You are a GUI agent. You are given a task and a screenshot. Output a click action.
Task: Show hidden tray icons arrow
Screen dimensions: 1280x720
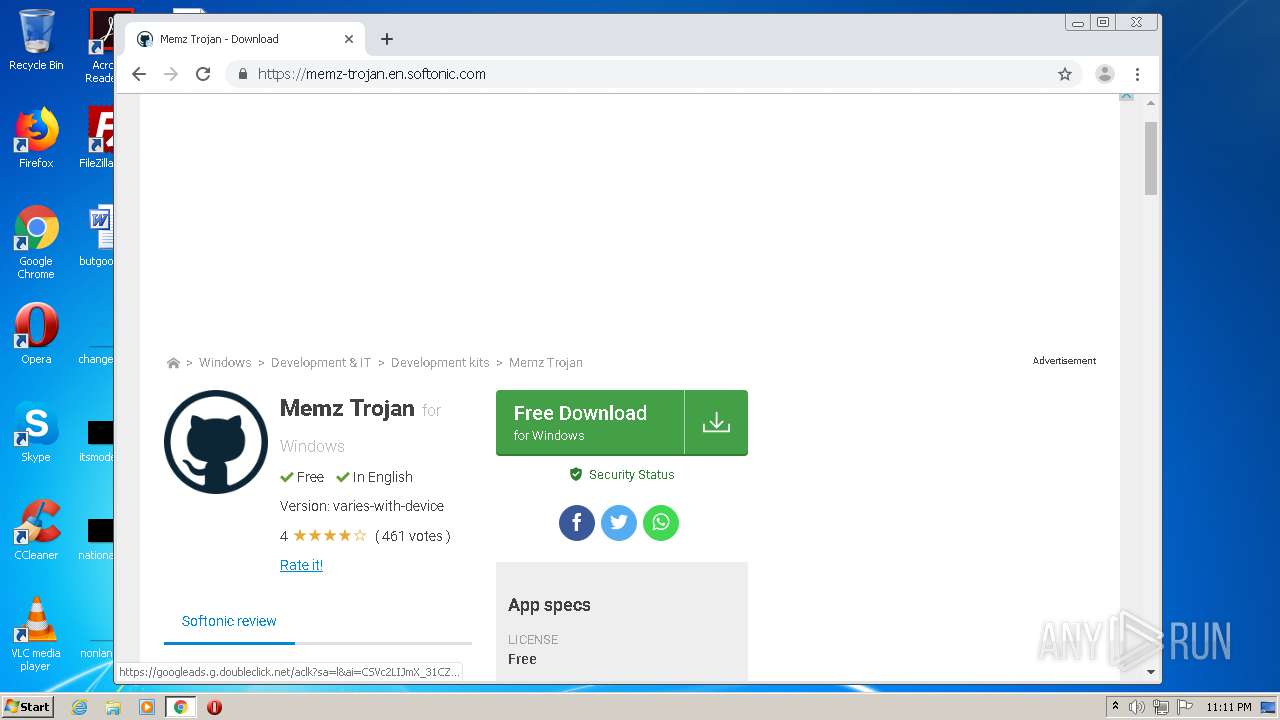click(1115, 707)
